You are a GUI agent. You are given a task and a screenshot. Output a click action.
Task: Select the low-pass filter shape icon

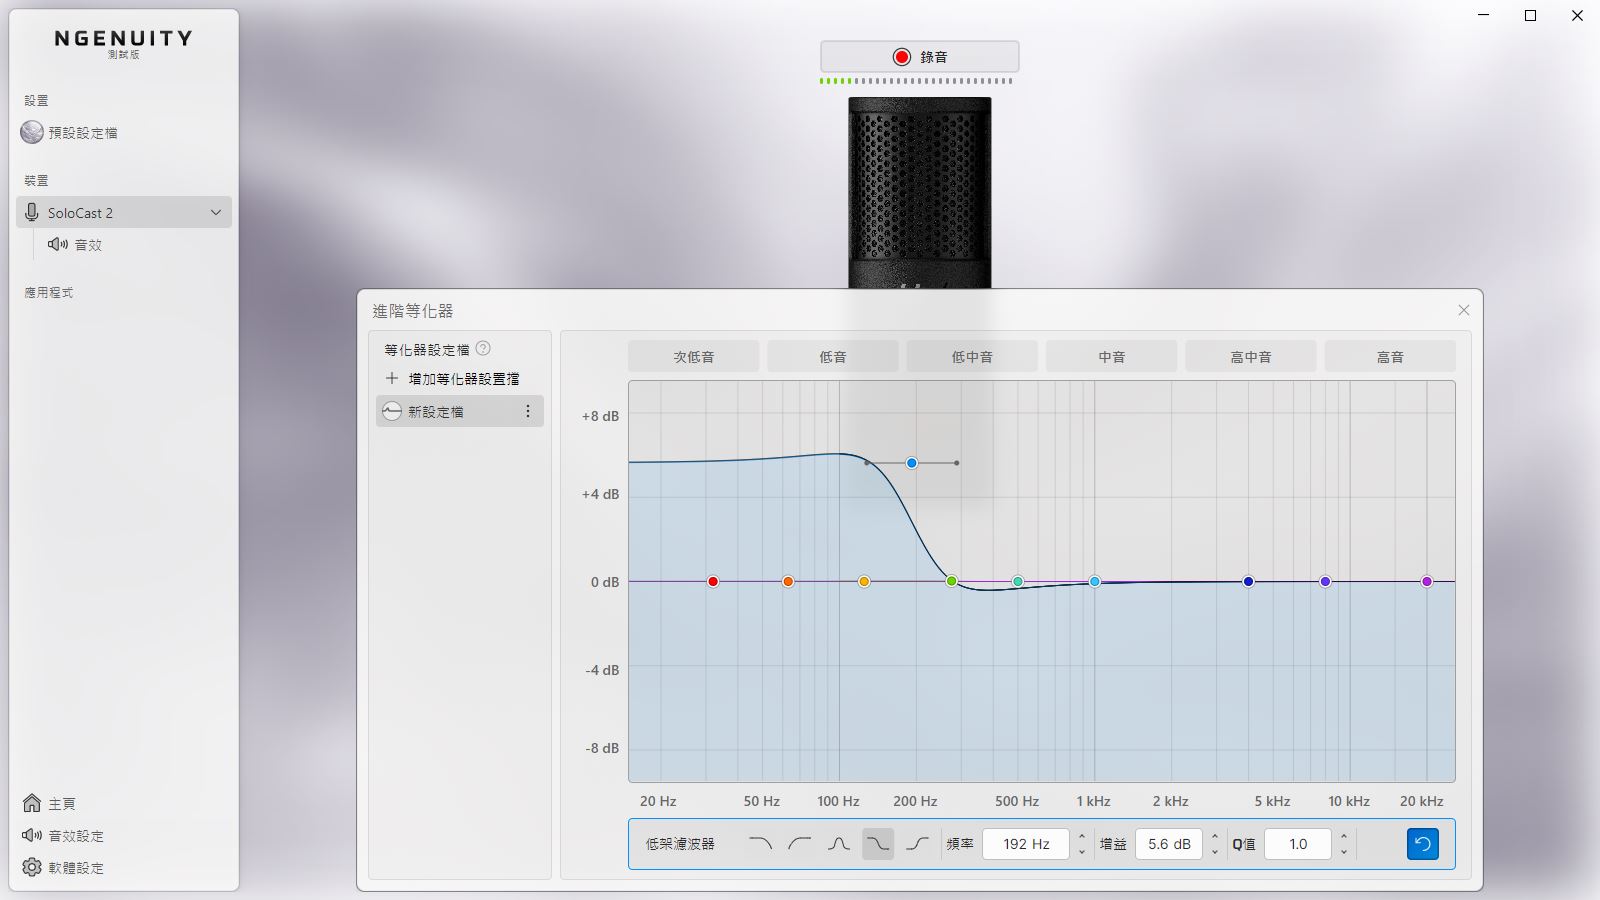(760, 844)
